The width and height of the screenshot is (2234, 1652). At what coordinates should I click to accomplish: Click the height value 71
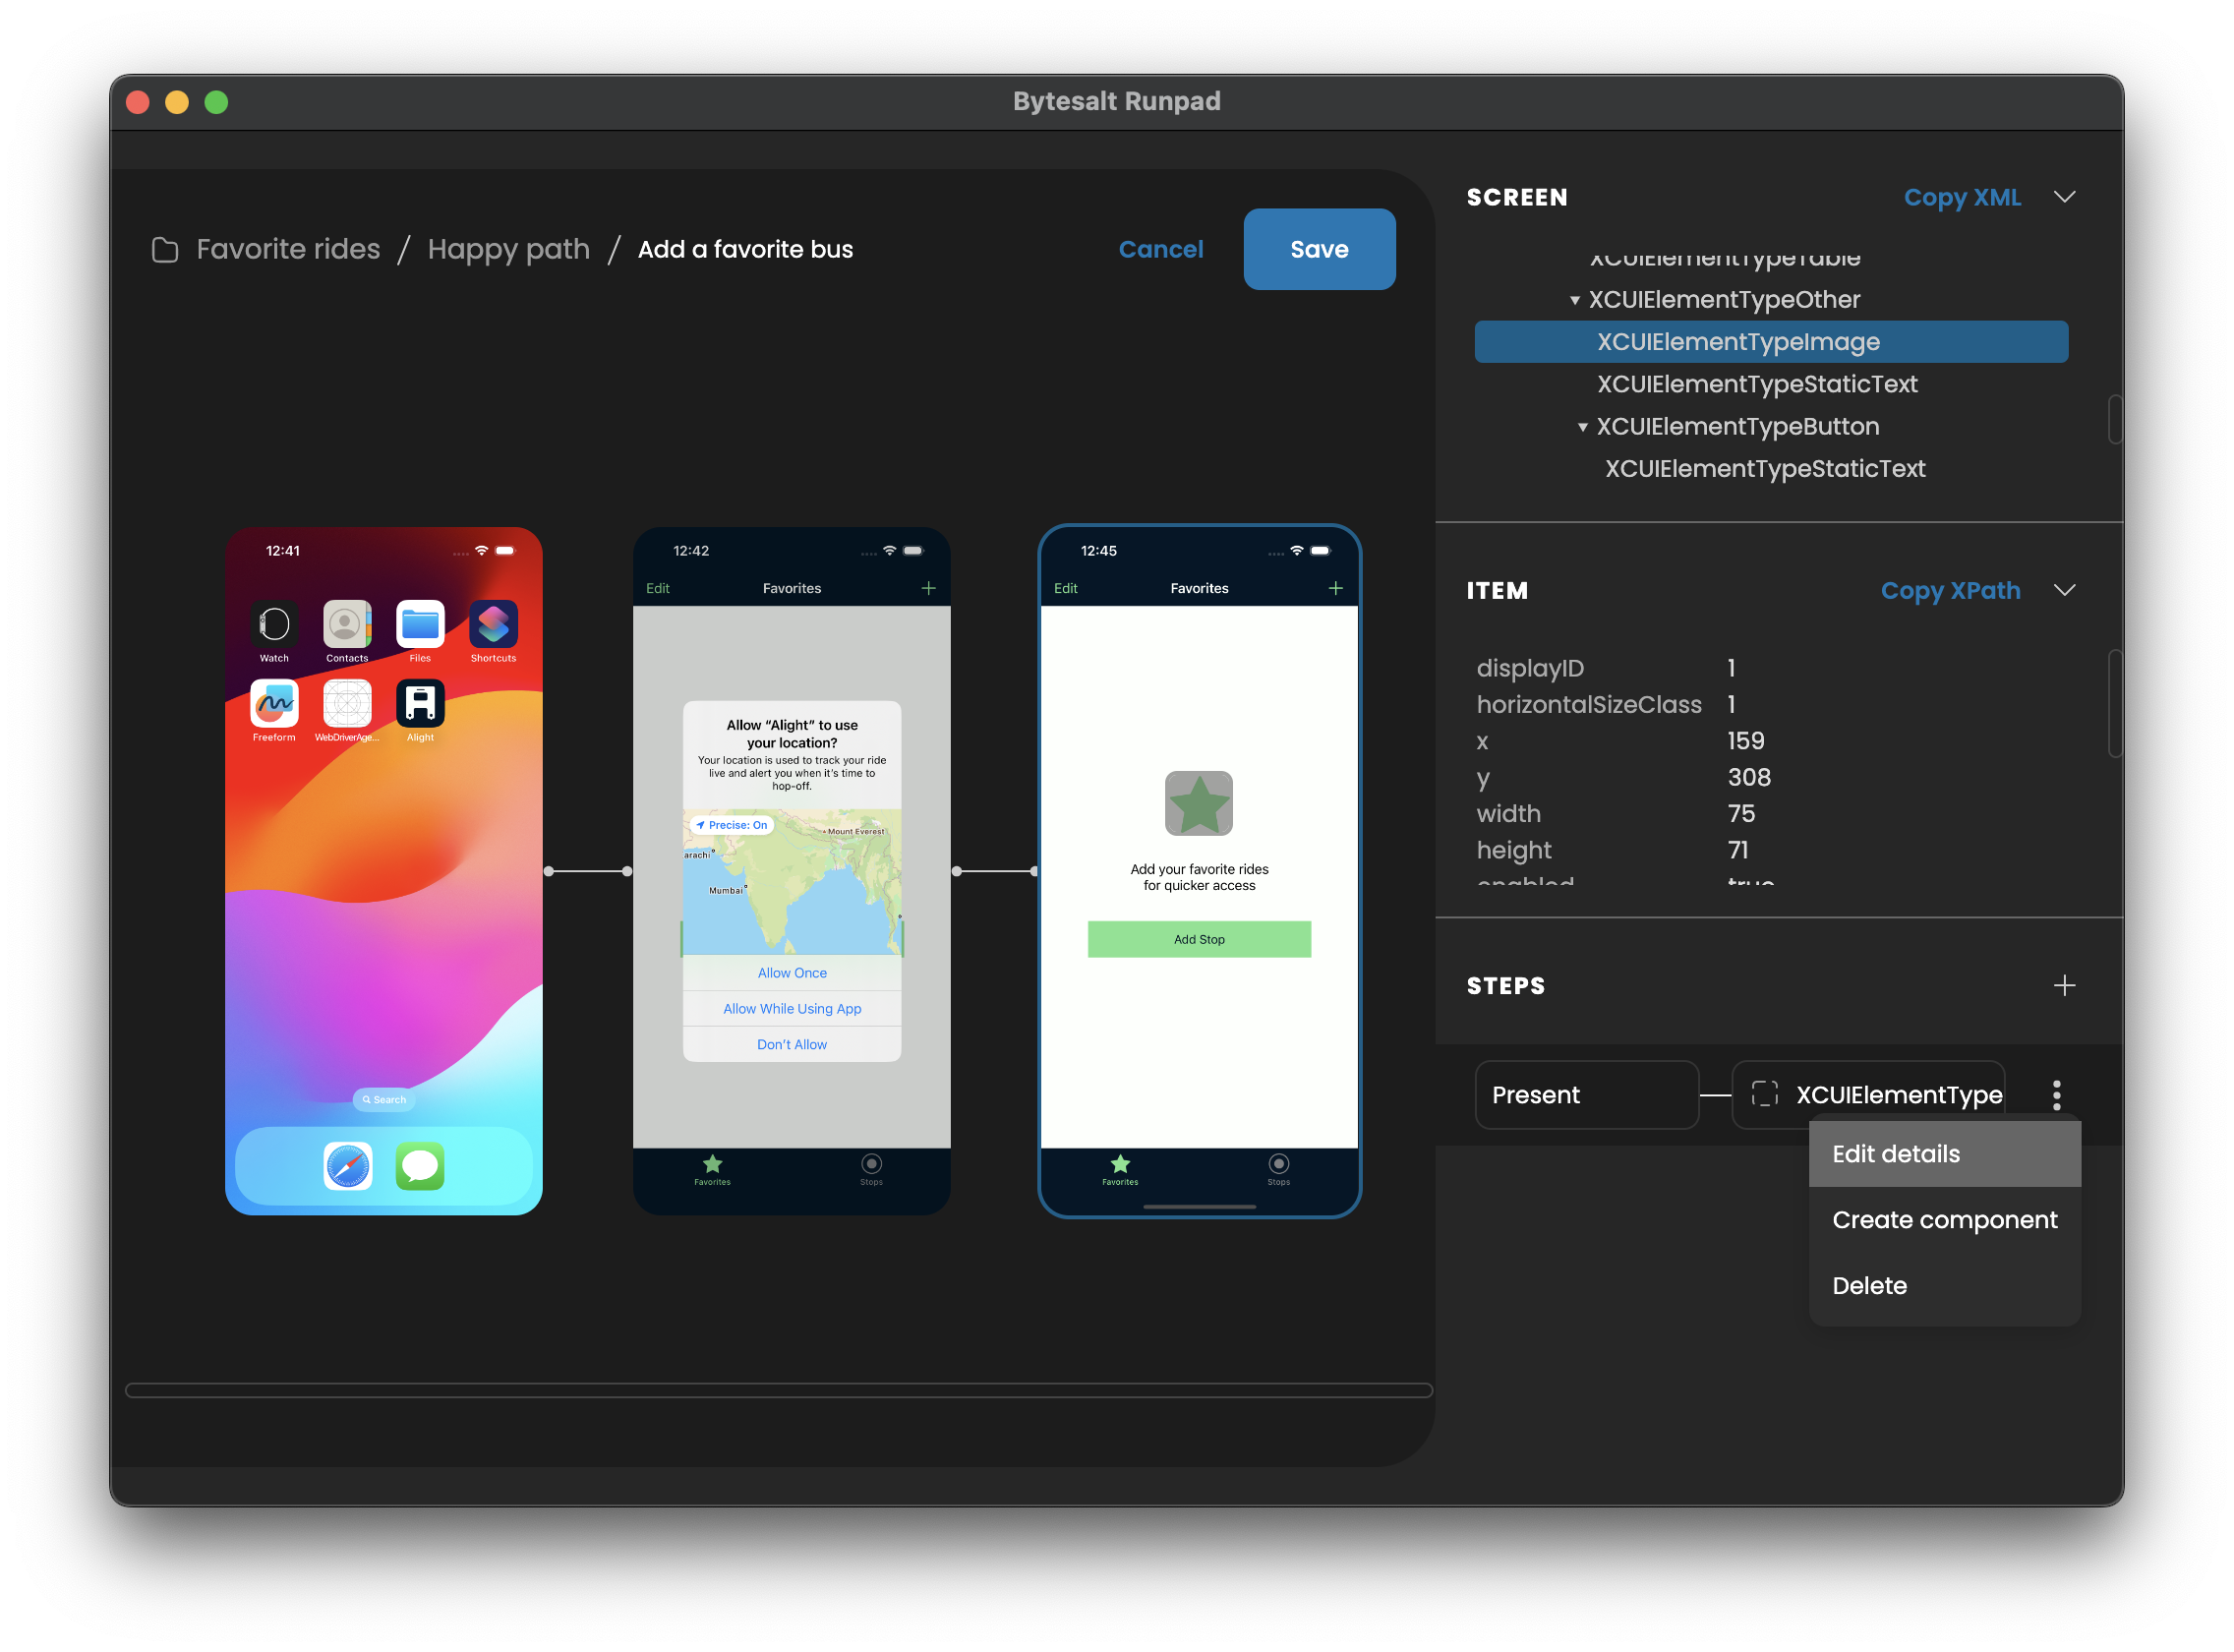[x=1737, y=850]
